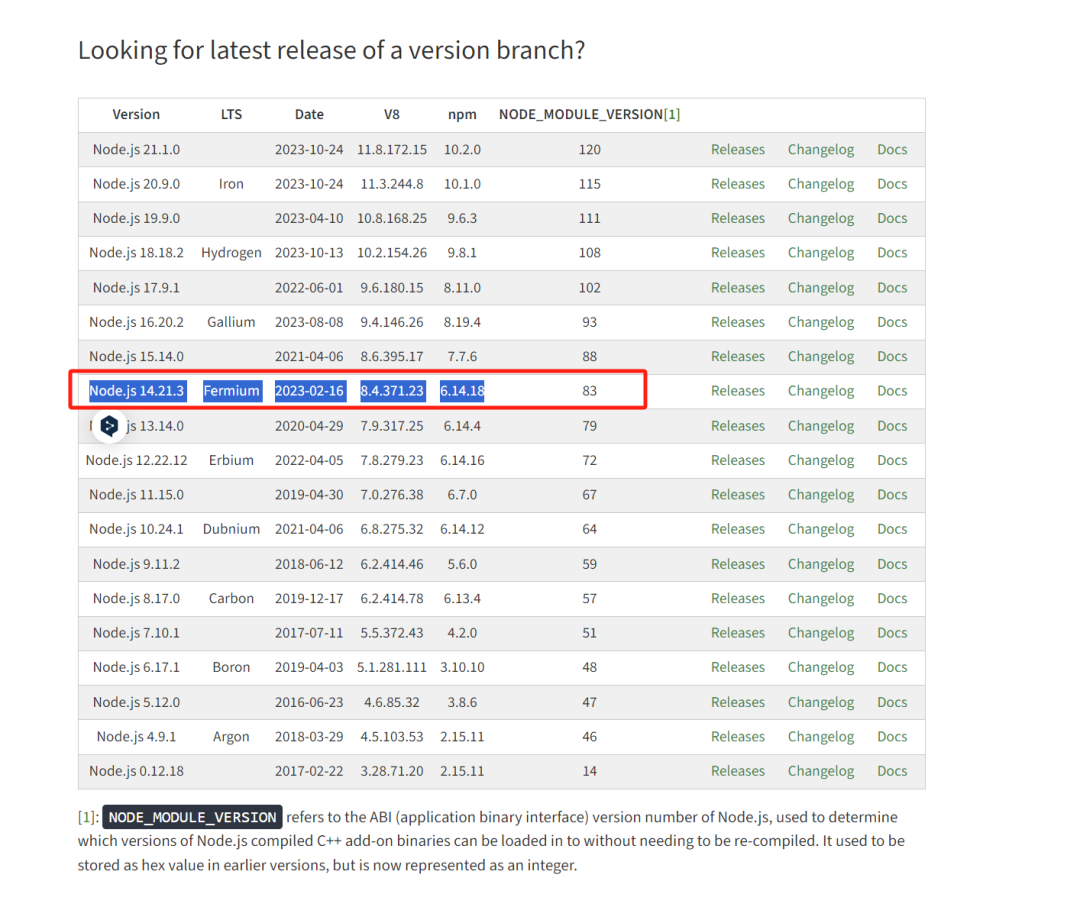Open Changelog for Node.js 18.18.2
The image size is (1080, 907).
(821, 253)
